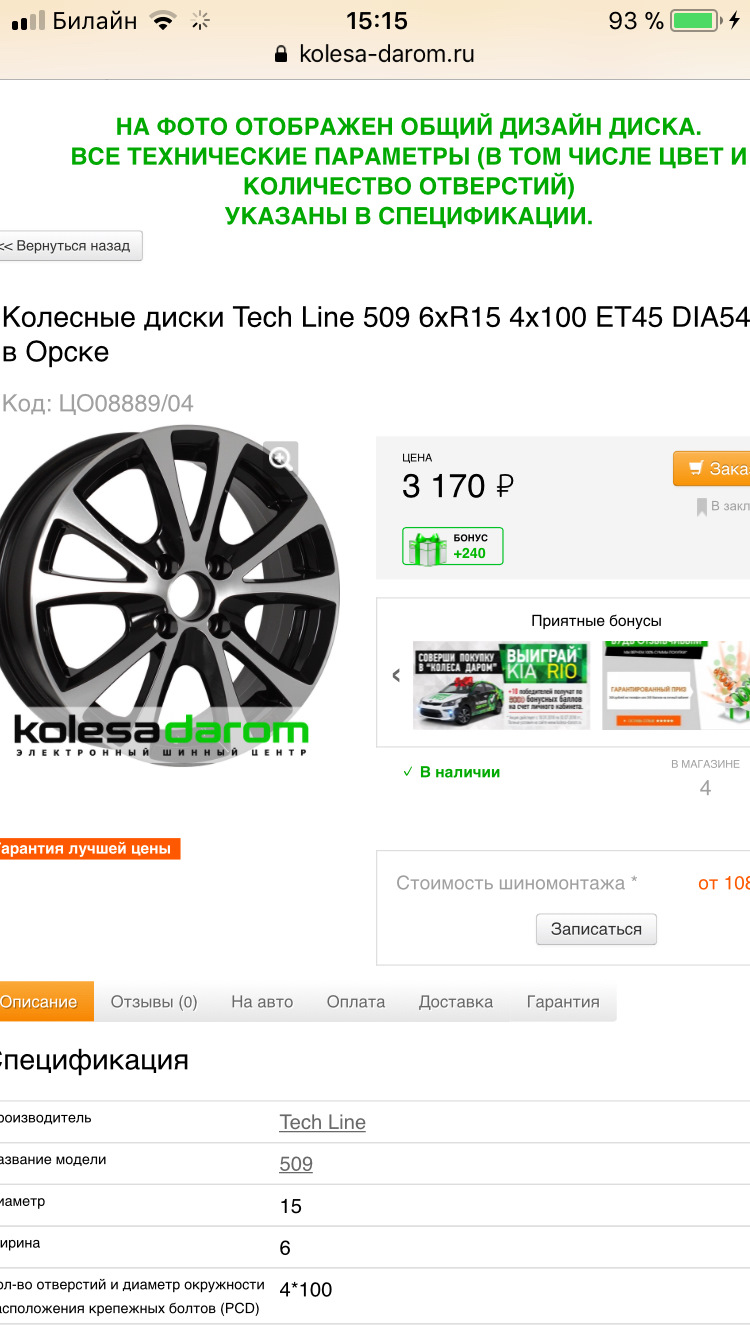Switch to the Отзывы (0) tab
This screenshot has width=750, height=1334.
pos(154,1001)
